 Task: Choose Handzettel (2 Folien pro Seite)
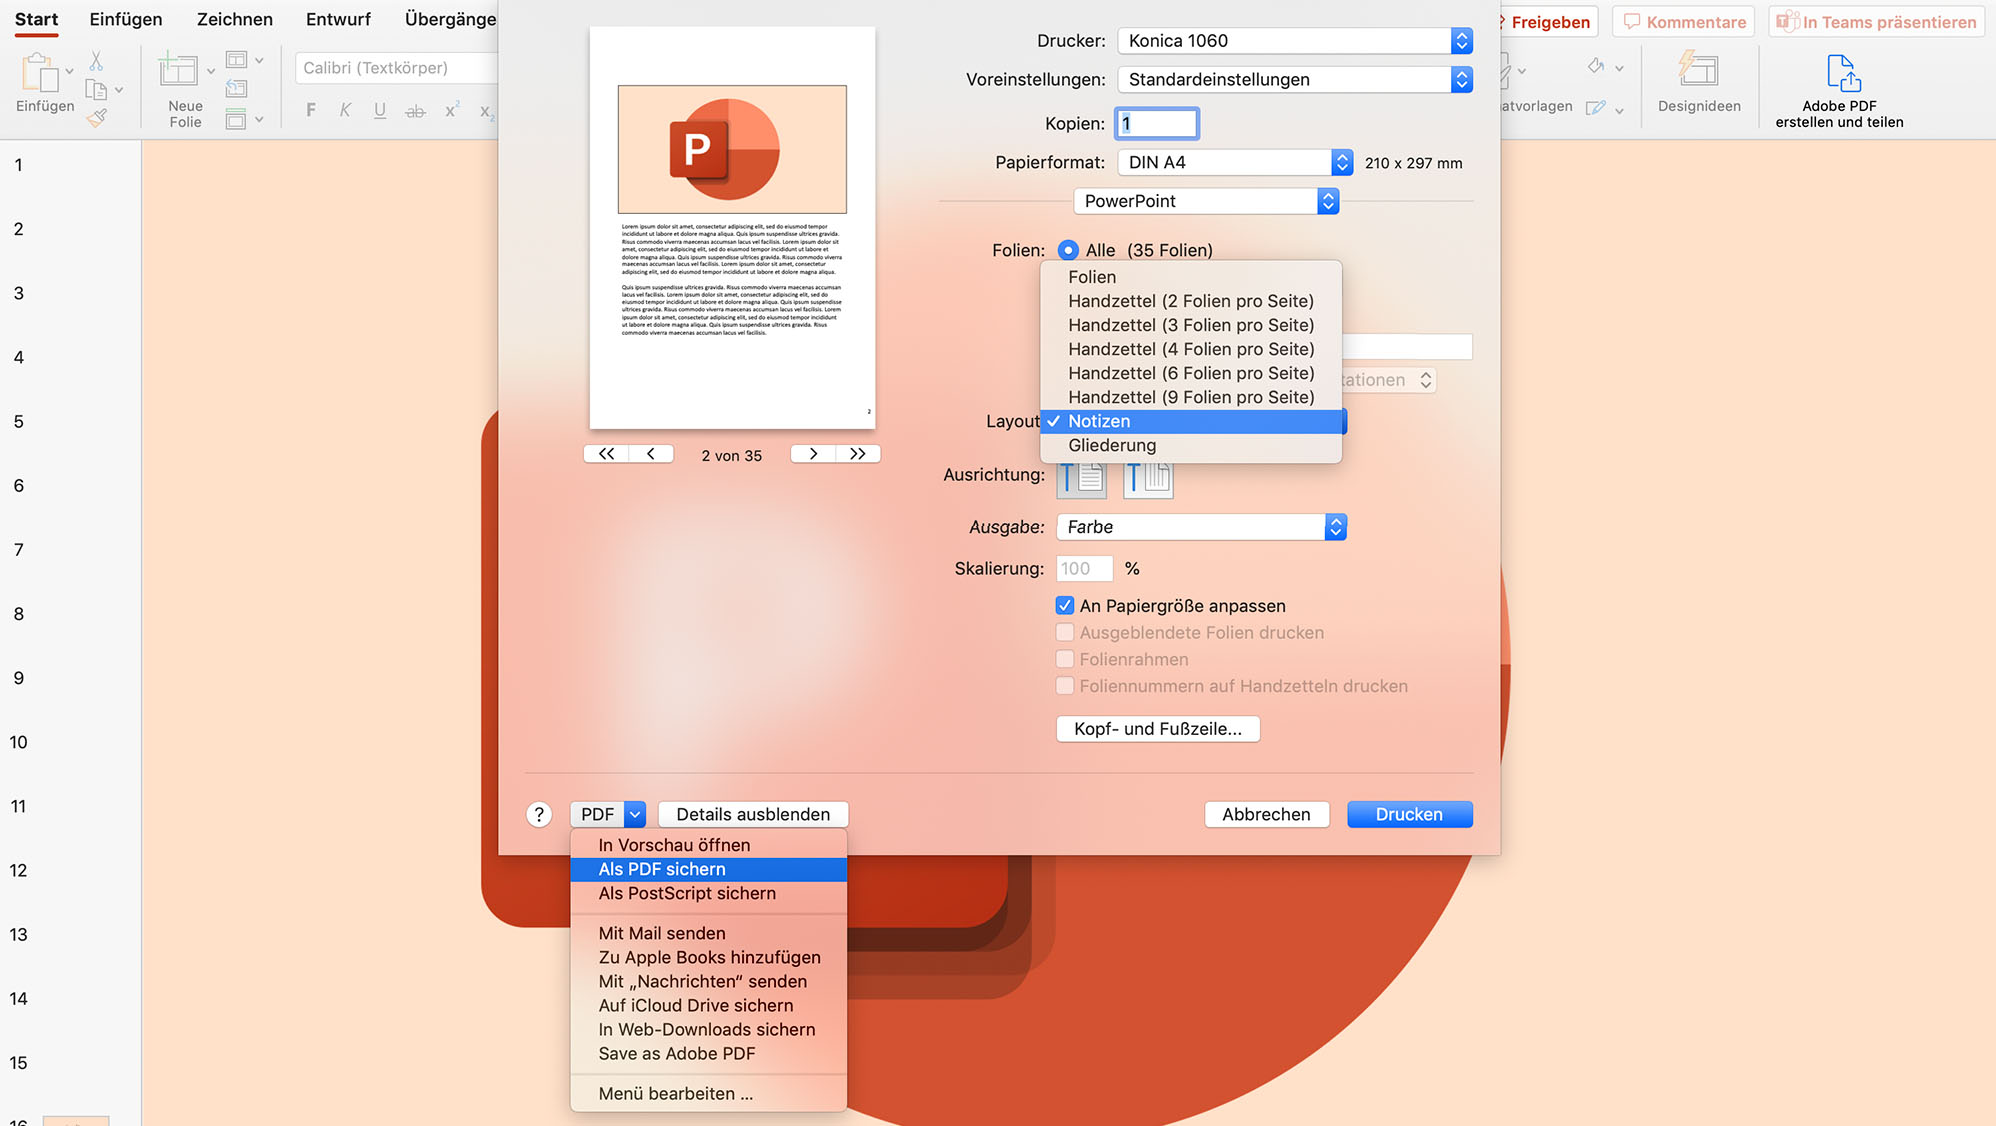pos(1191,301)
